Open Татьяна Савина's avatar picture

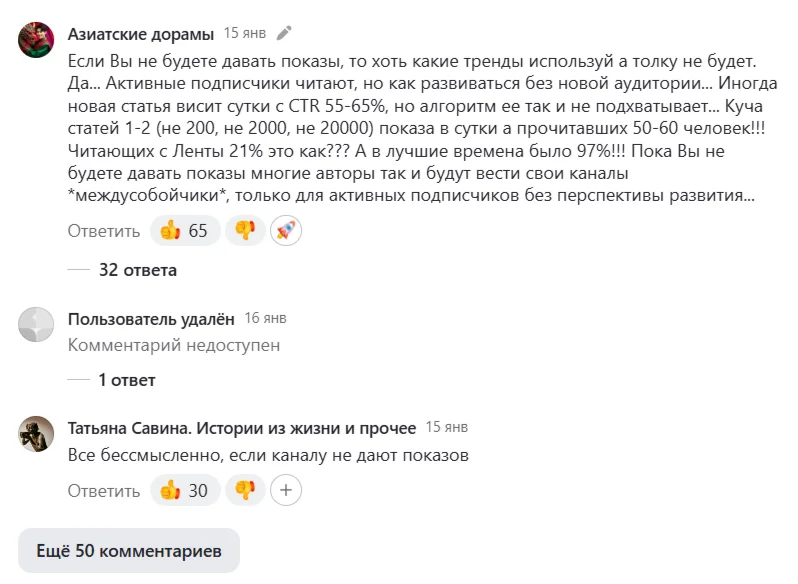pos(37,434)
